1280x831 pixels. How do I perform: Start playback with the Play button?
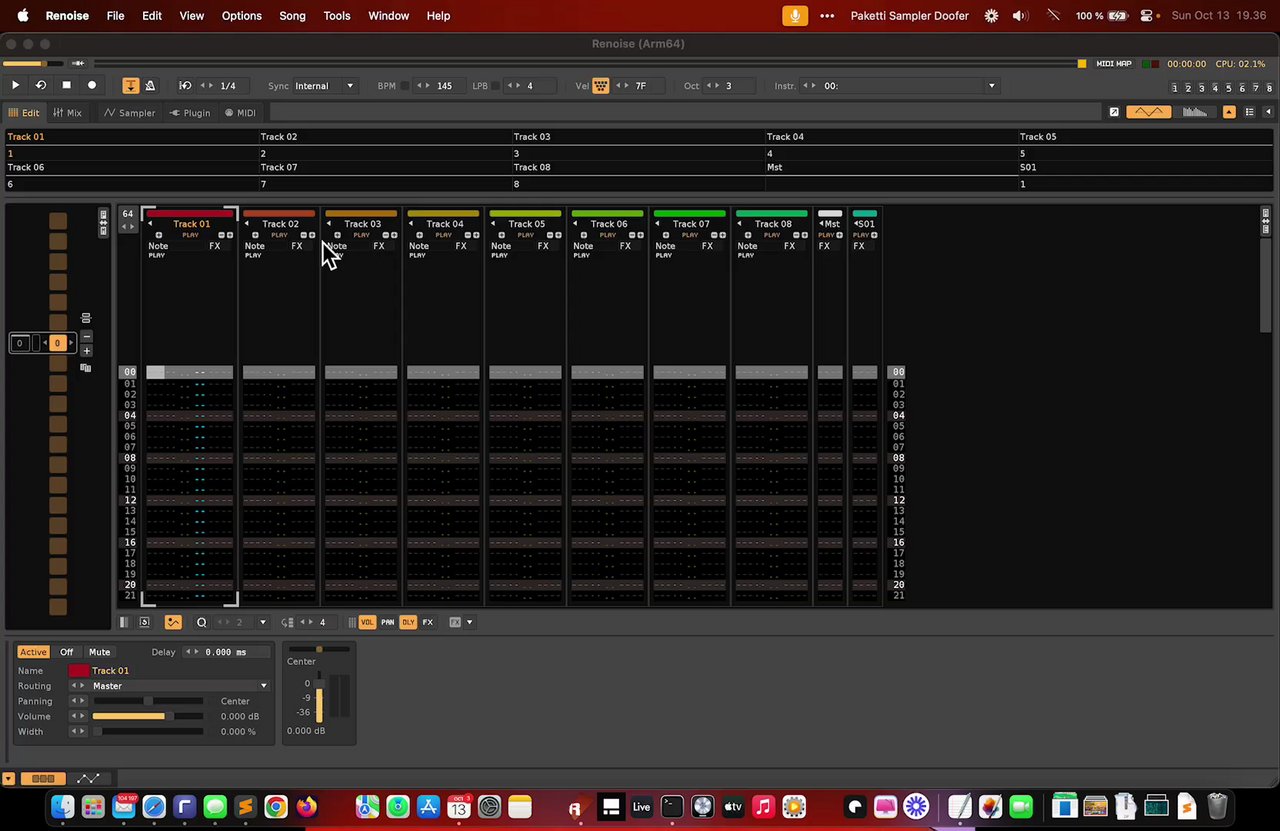click(x=15, y=86)
